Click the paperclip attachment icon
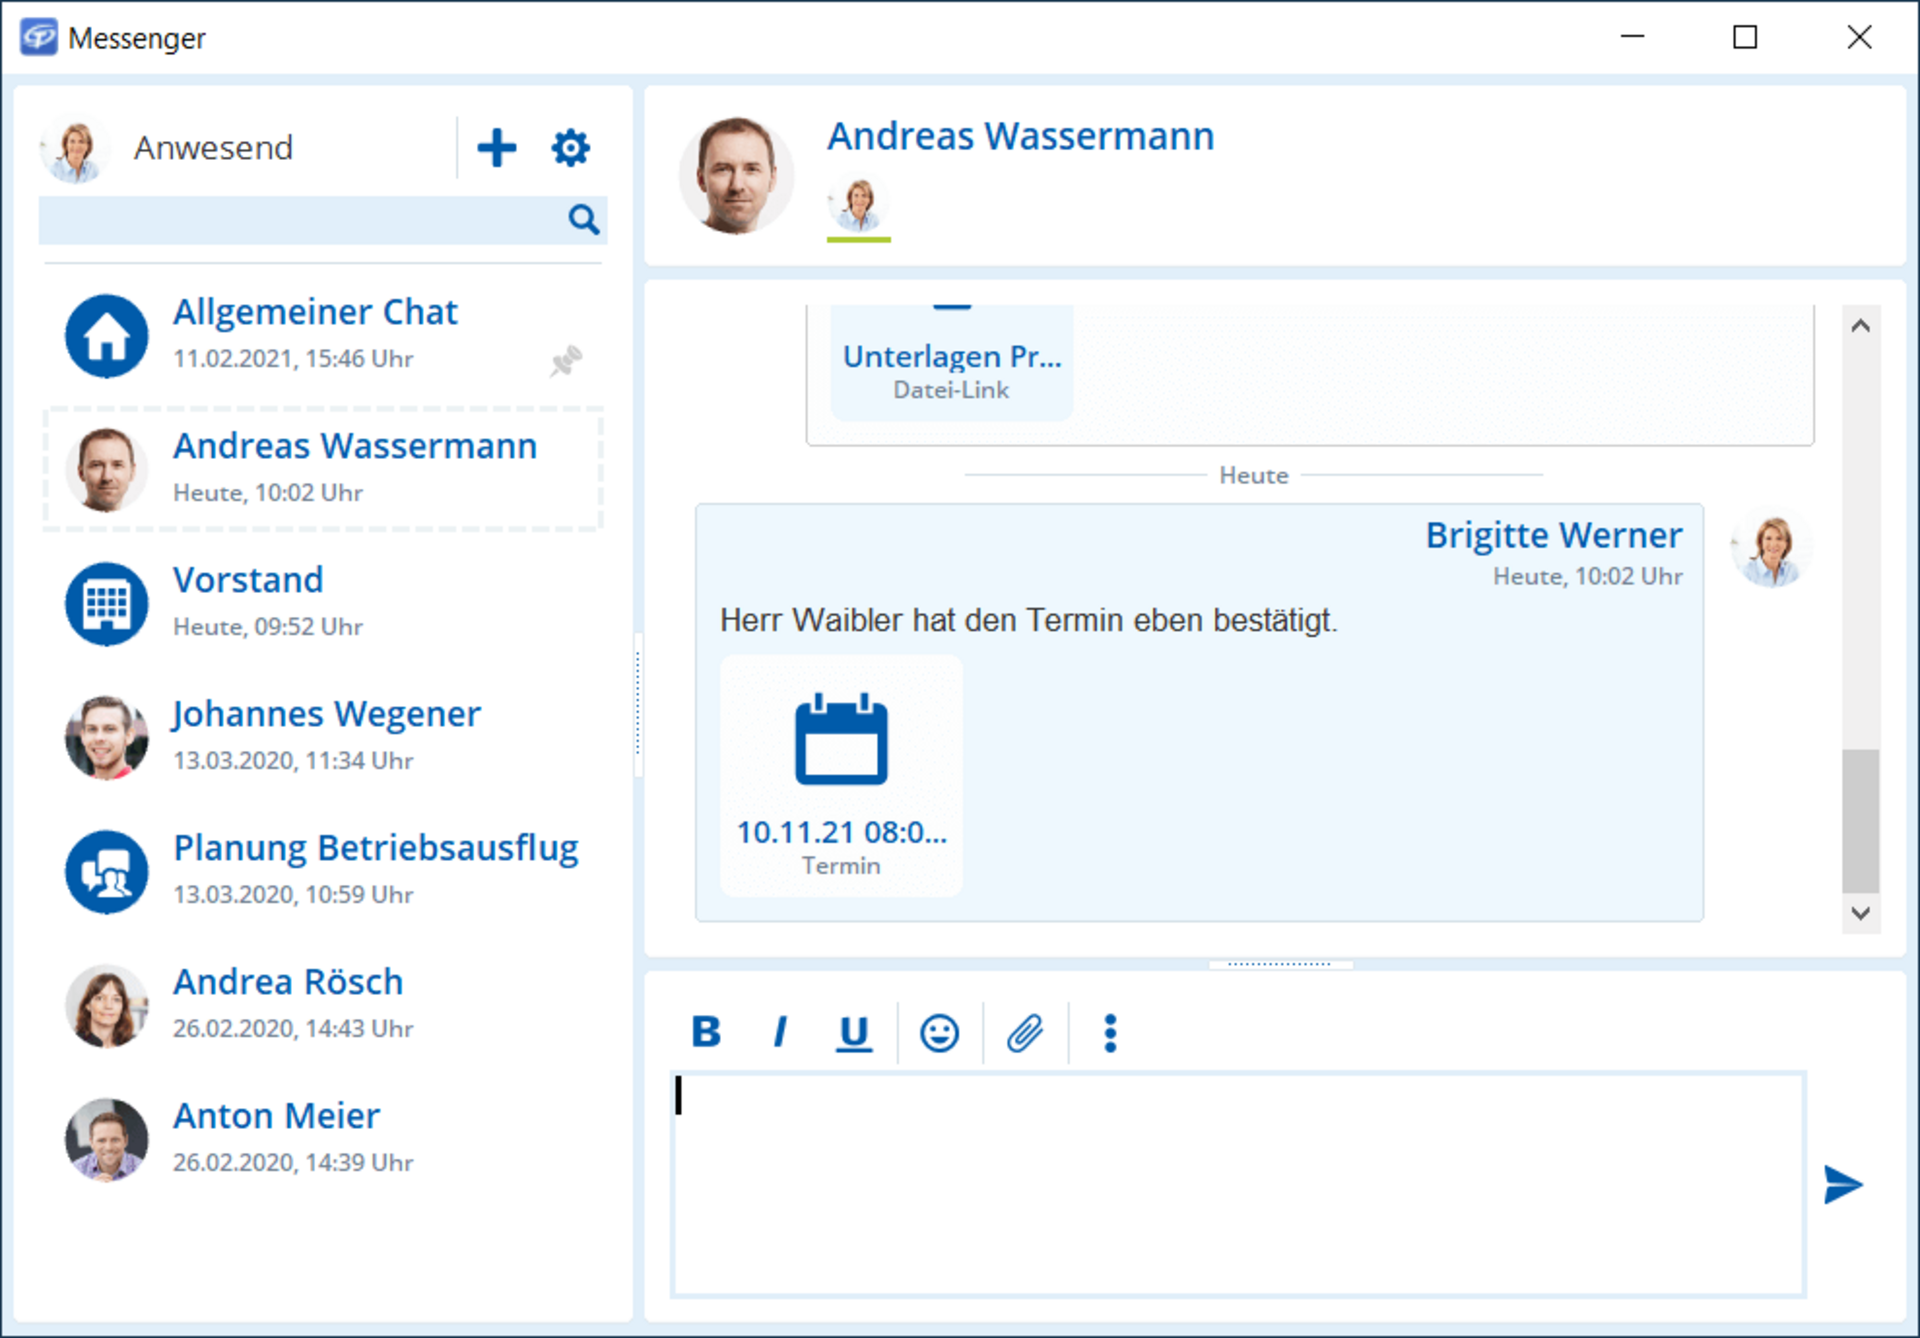Image resolution: width=1920 pixels, height=1338 pixels. tap(1025, 1032)
